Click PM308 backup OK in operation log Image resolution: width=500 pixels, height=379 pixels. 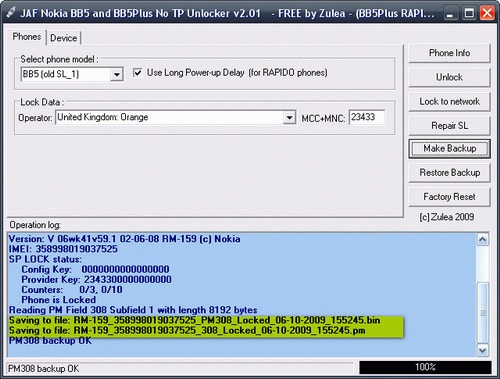pos(50,341)
